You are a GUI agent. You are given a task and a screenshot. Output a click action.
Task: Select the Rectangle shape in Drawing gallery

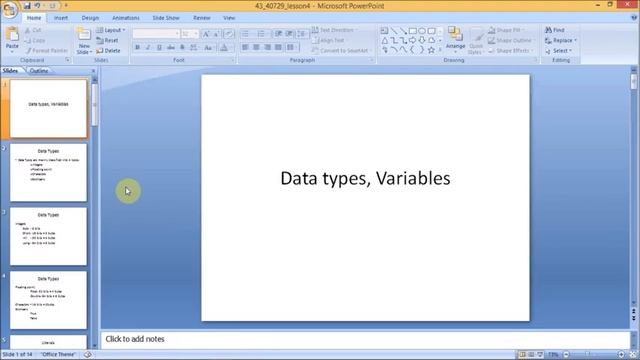pyautogui.click(x=413, y=31)
